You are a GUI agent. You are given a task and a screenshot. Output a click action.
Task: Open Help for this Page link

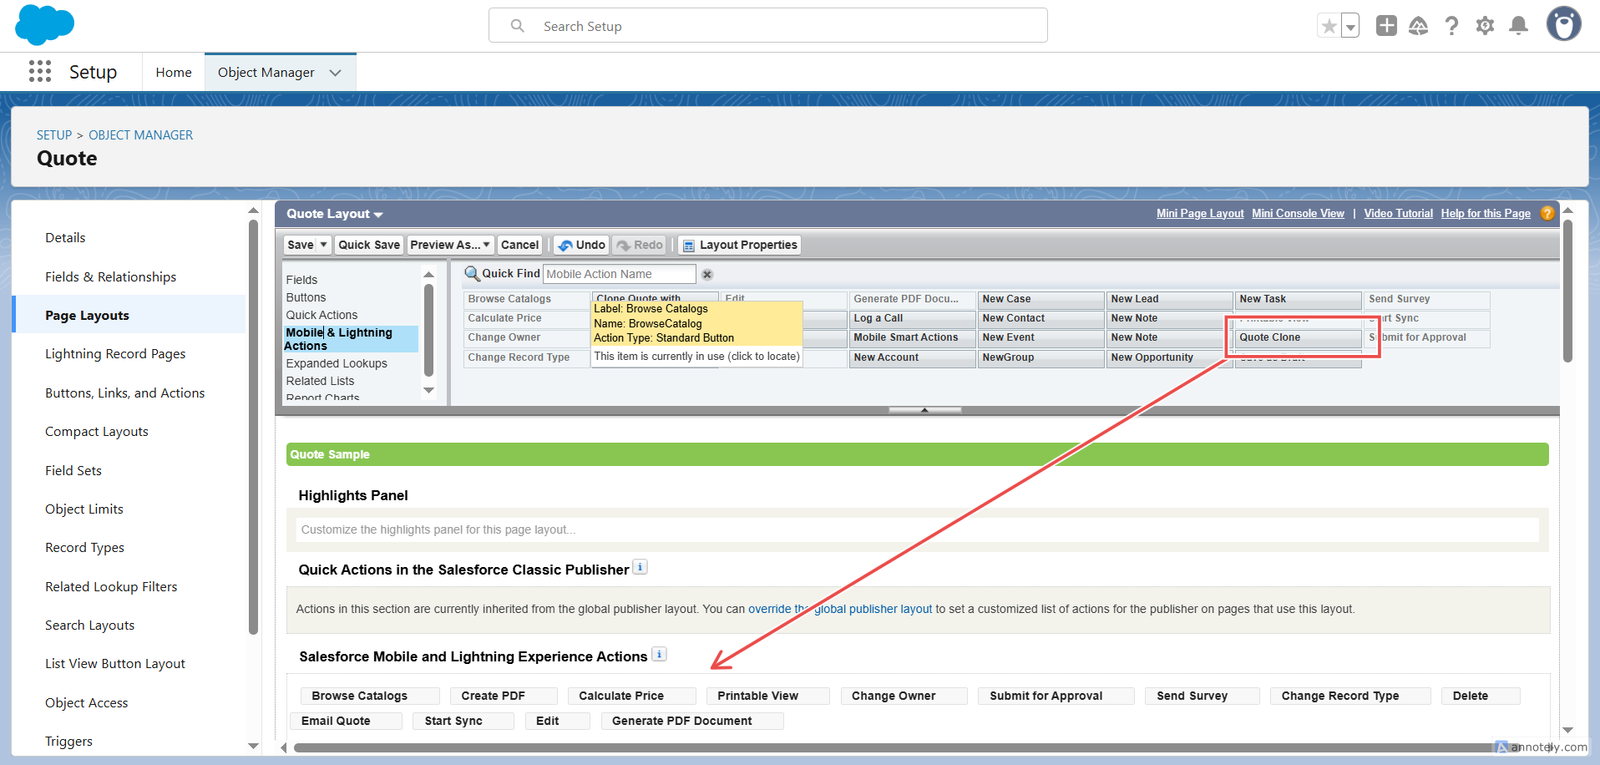(1485, 214)
